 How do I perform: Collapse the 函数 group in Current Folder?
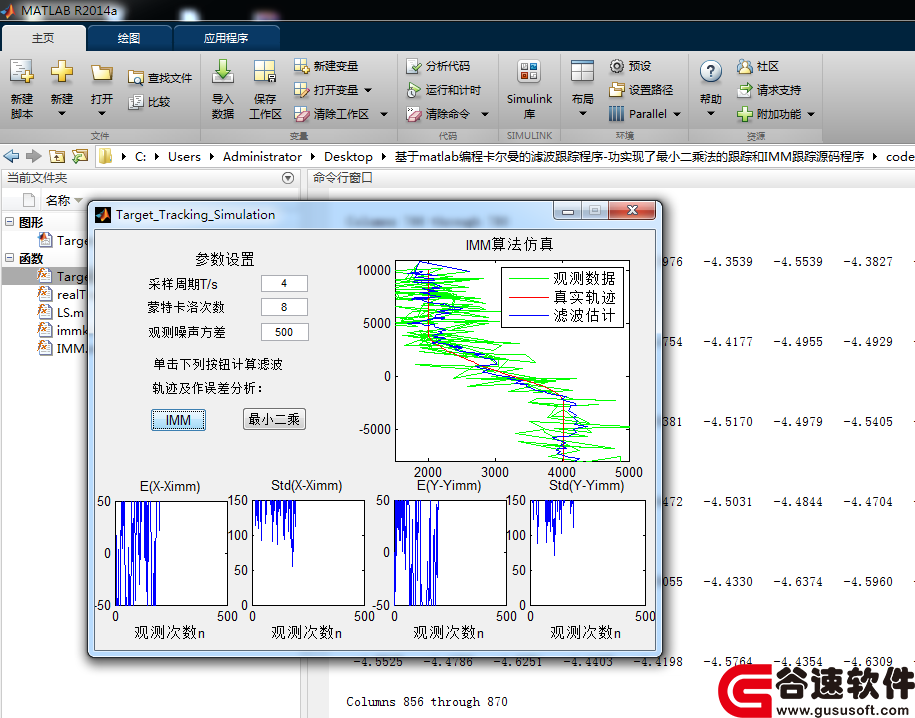pyautogui.click(x=9, y=257)
